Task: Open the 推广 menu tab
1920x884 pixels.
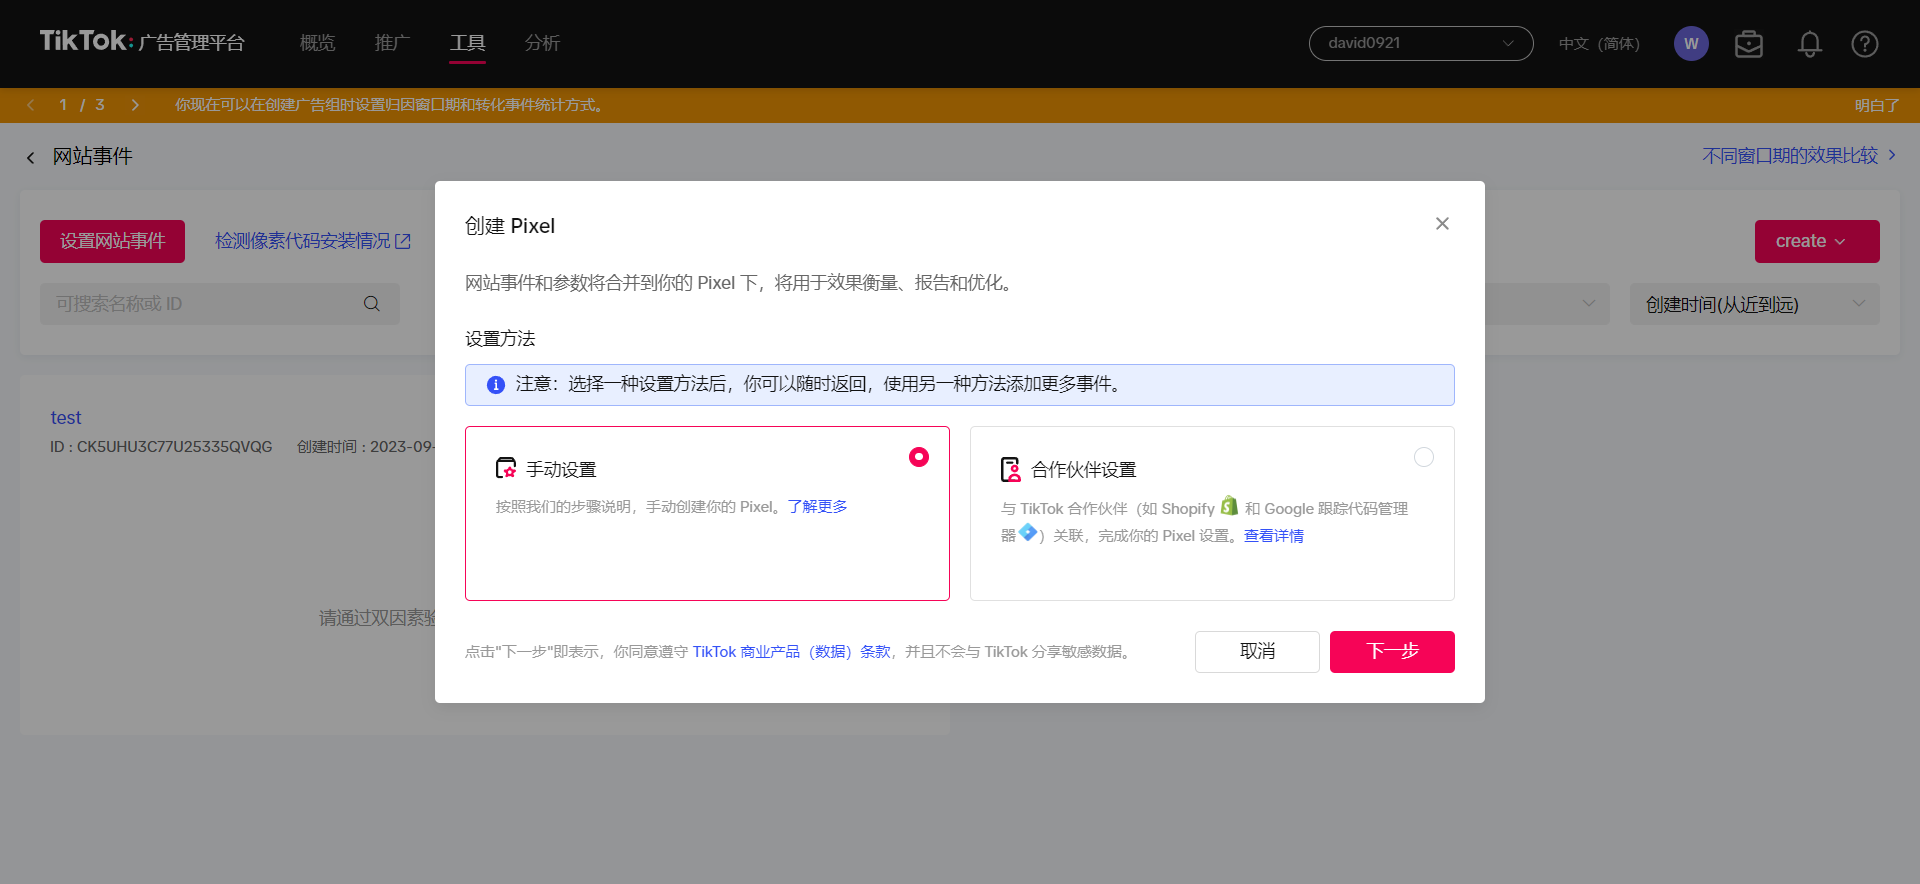Action: [392, 43]
